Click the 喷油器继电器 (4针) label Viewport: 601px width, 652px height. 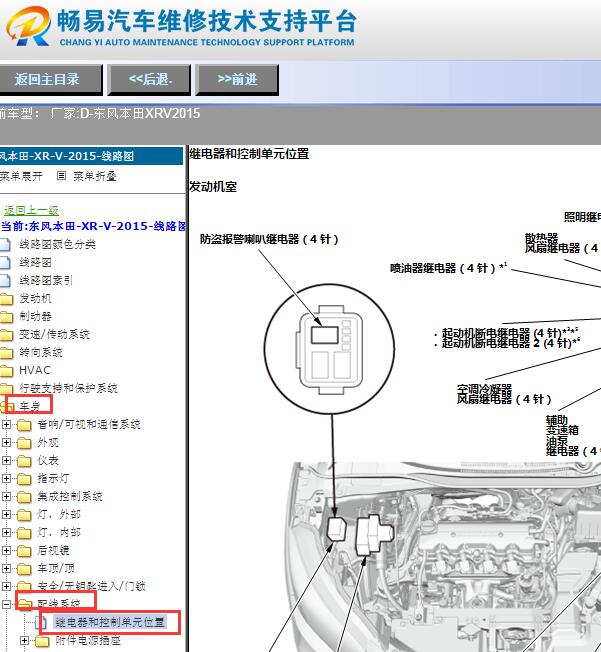click(x=448, y=268)
